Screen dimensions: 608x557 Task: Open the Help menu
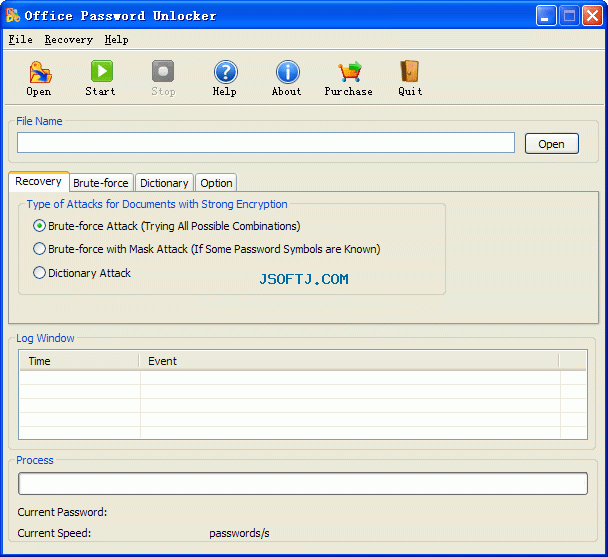pyautogui.click(x=116, y=40)
